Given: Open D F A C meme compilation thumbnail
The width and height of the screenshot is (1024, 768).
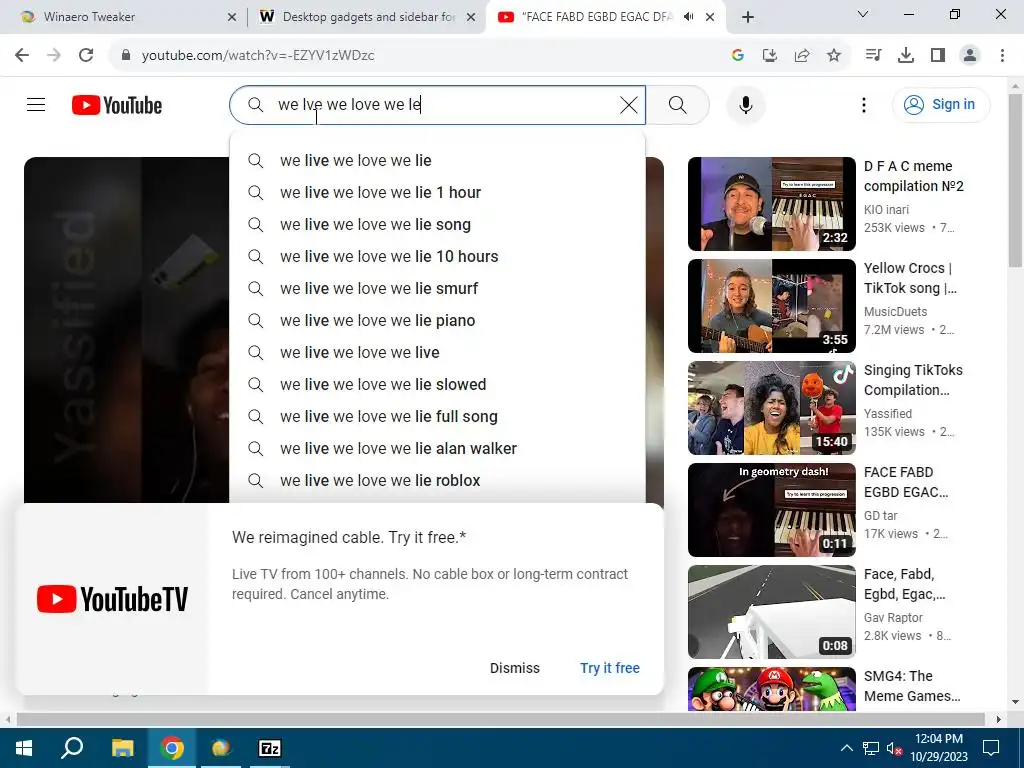Looking at the screenshot, I should tap(771, 204).
